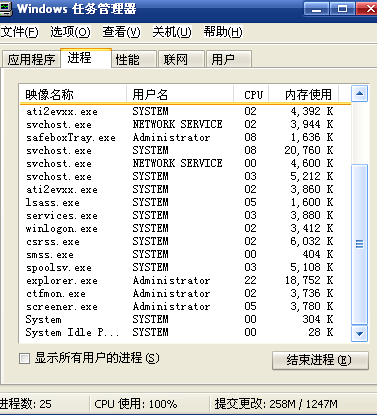Open the 文件(F) menu
This screenshot has height=415, width=377.
[20, 32]
